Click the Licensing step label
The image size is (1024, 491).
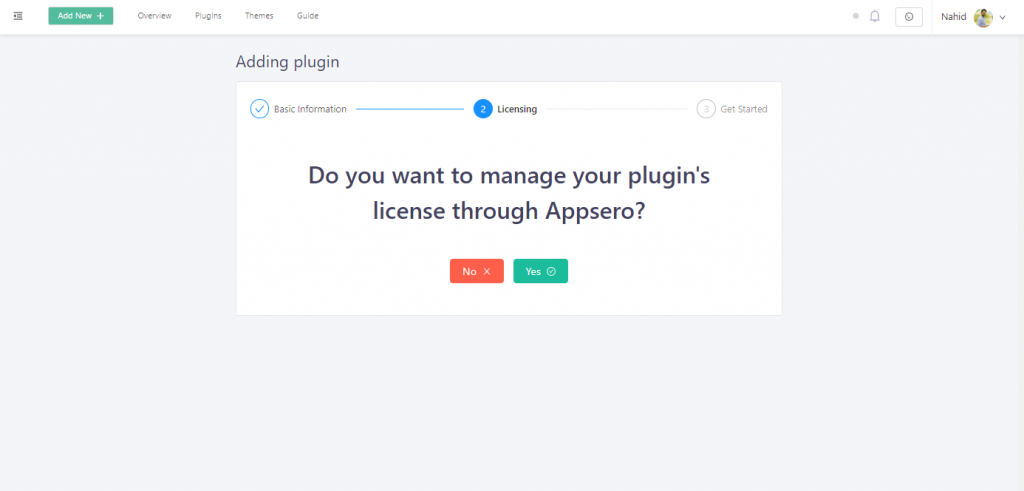click(517, 109)
